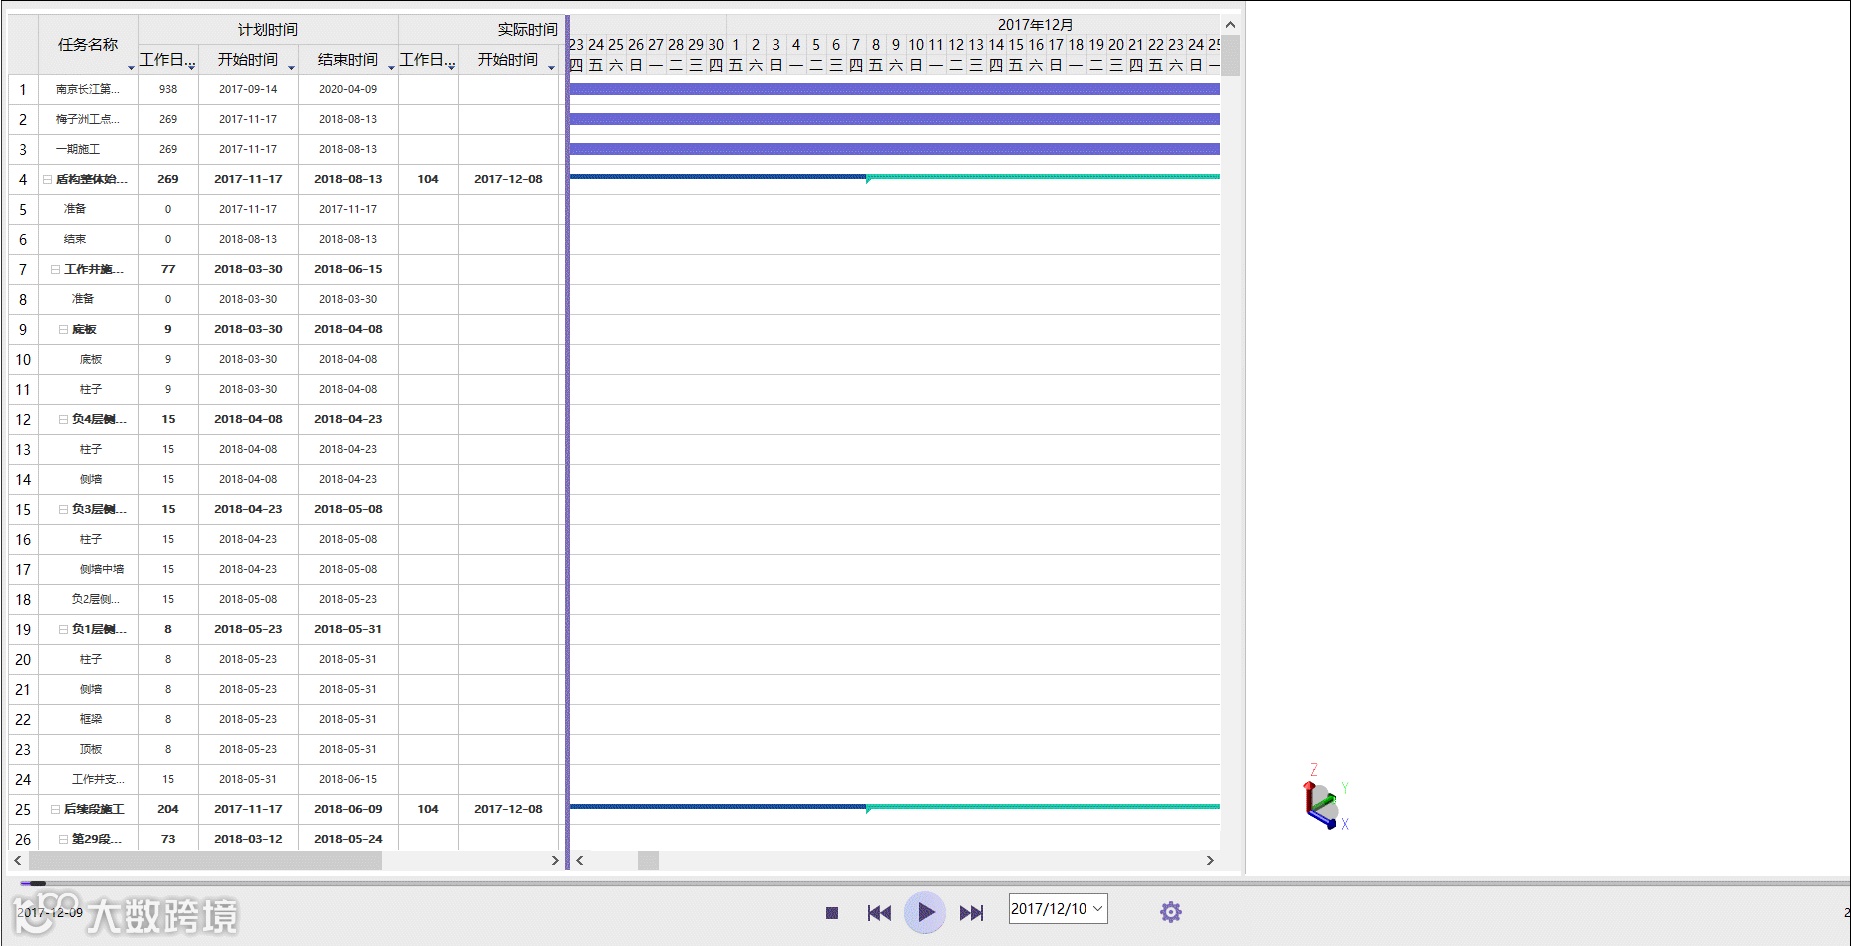The height and width of the screenshot is (946, 1851).
Task: Click row 4 actual start 2017-12-08
Action: (508, 179)
